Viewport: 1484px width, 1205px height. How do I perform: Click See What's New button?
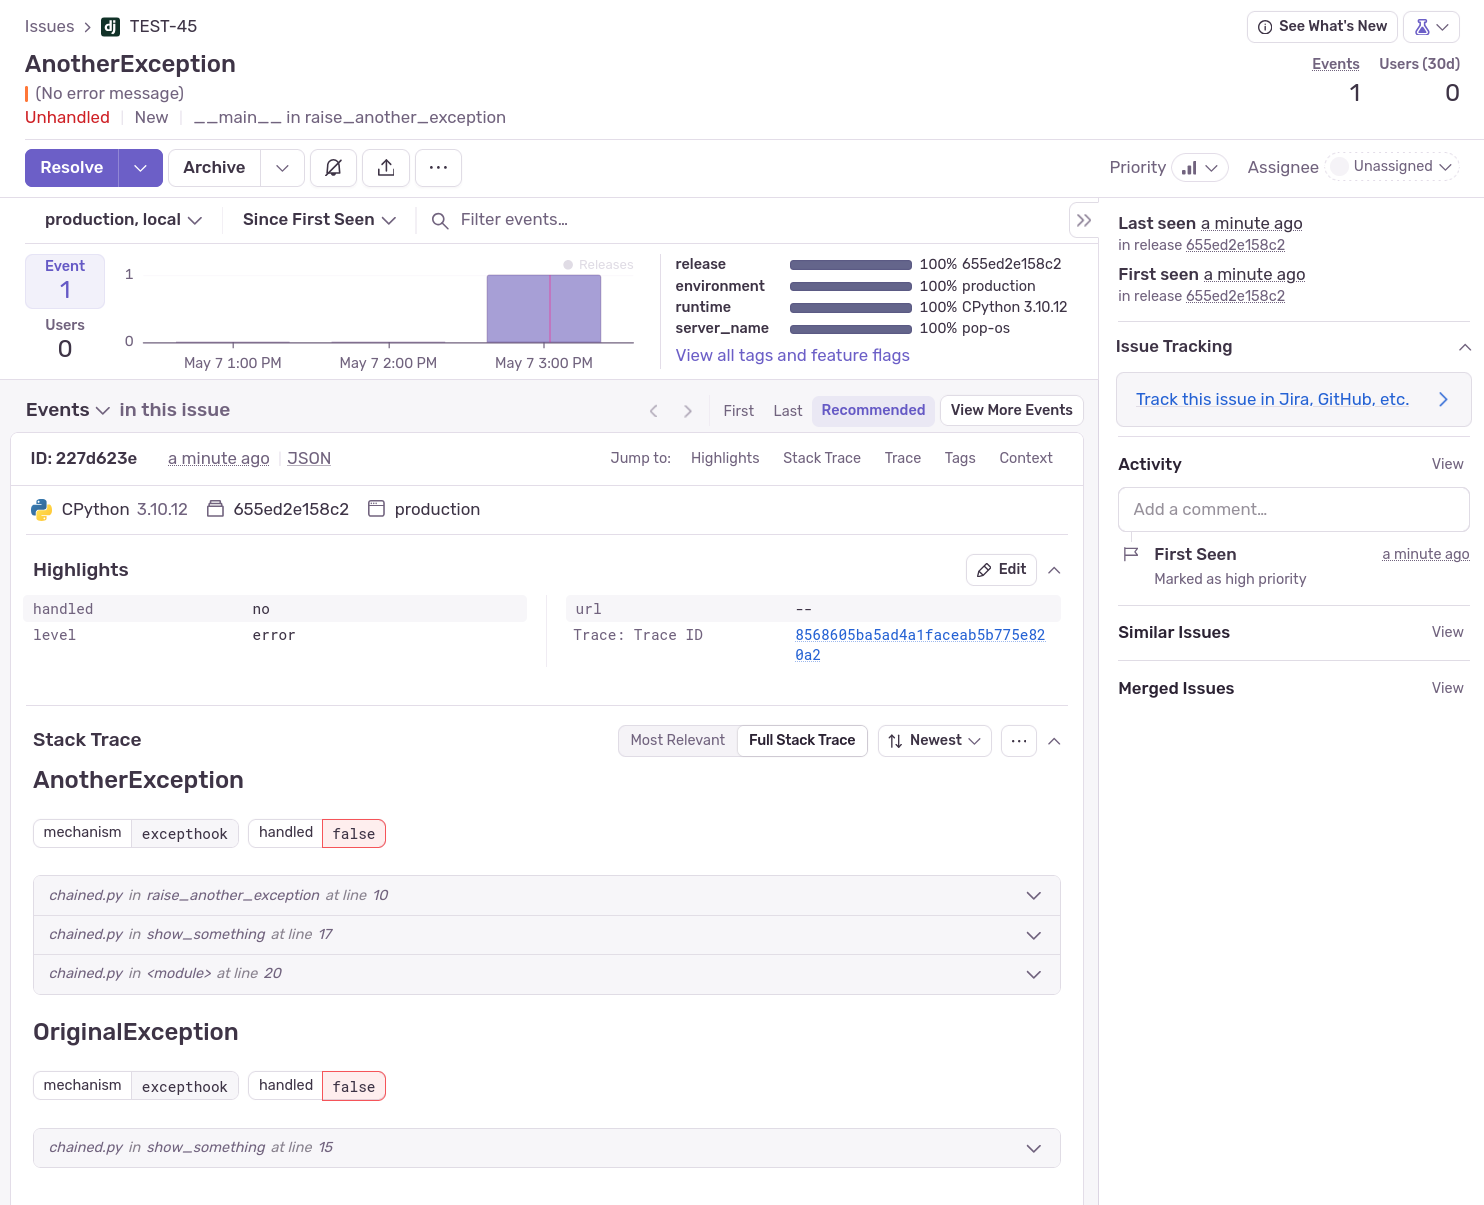click(1322, 27)
